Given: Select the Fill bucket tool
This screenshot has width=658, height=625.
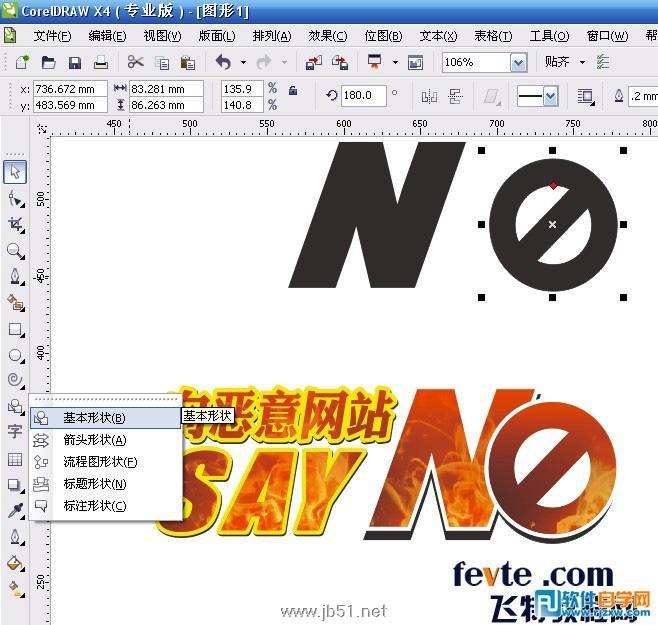Looking at the screenshot, I should click(x=15, y=563).
